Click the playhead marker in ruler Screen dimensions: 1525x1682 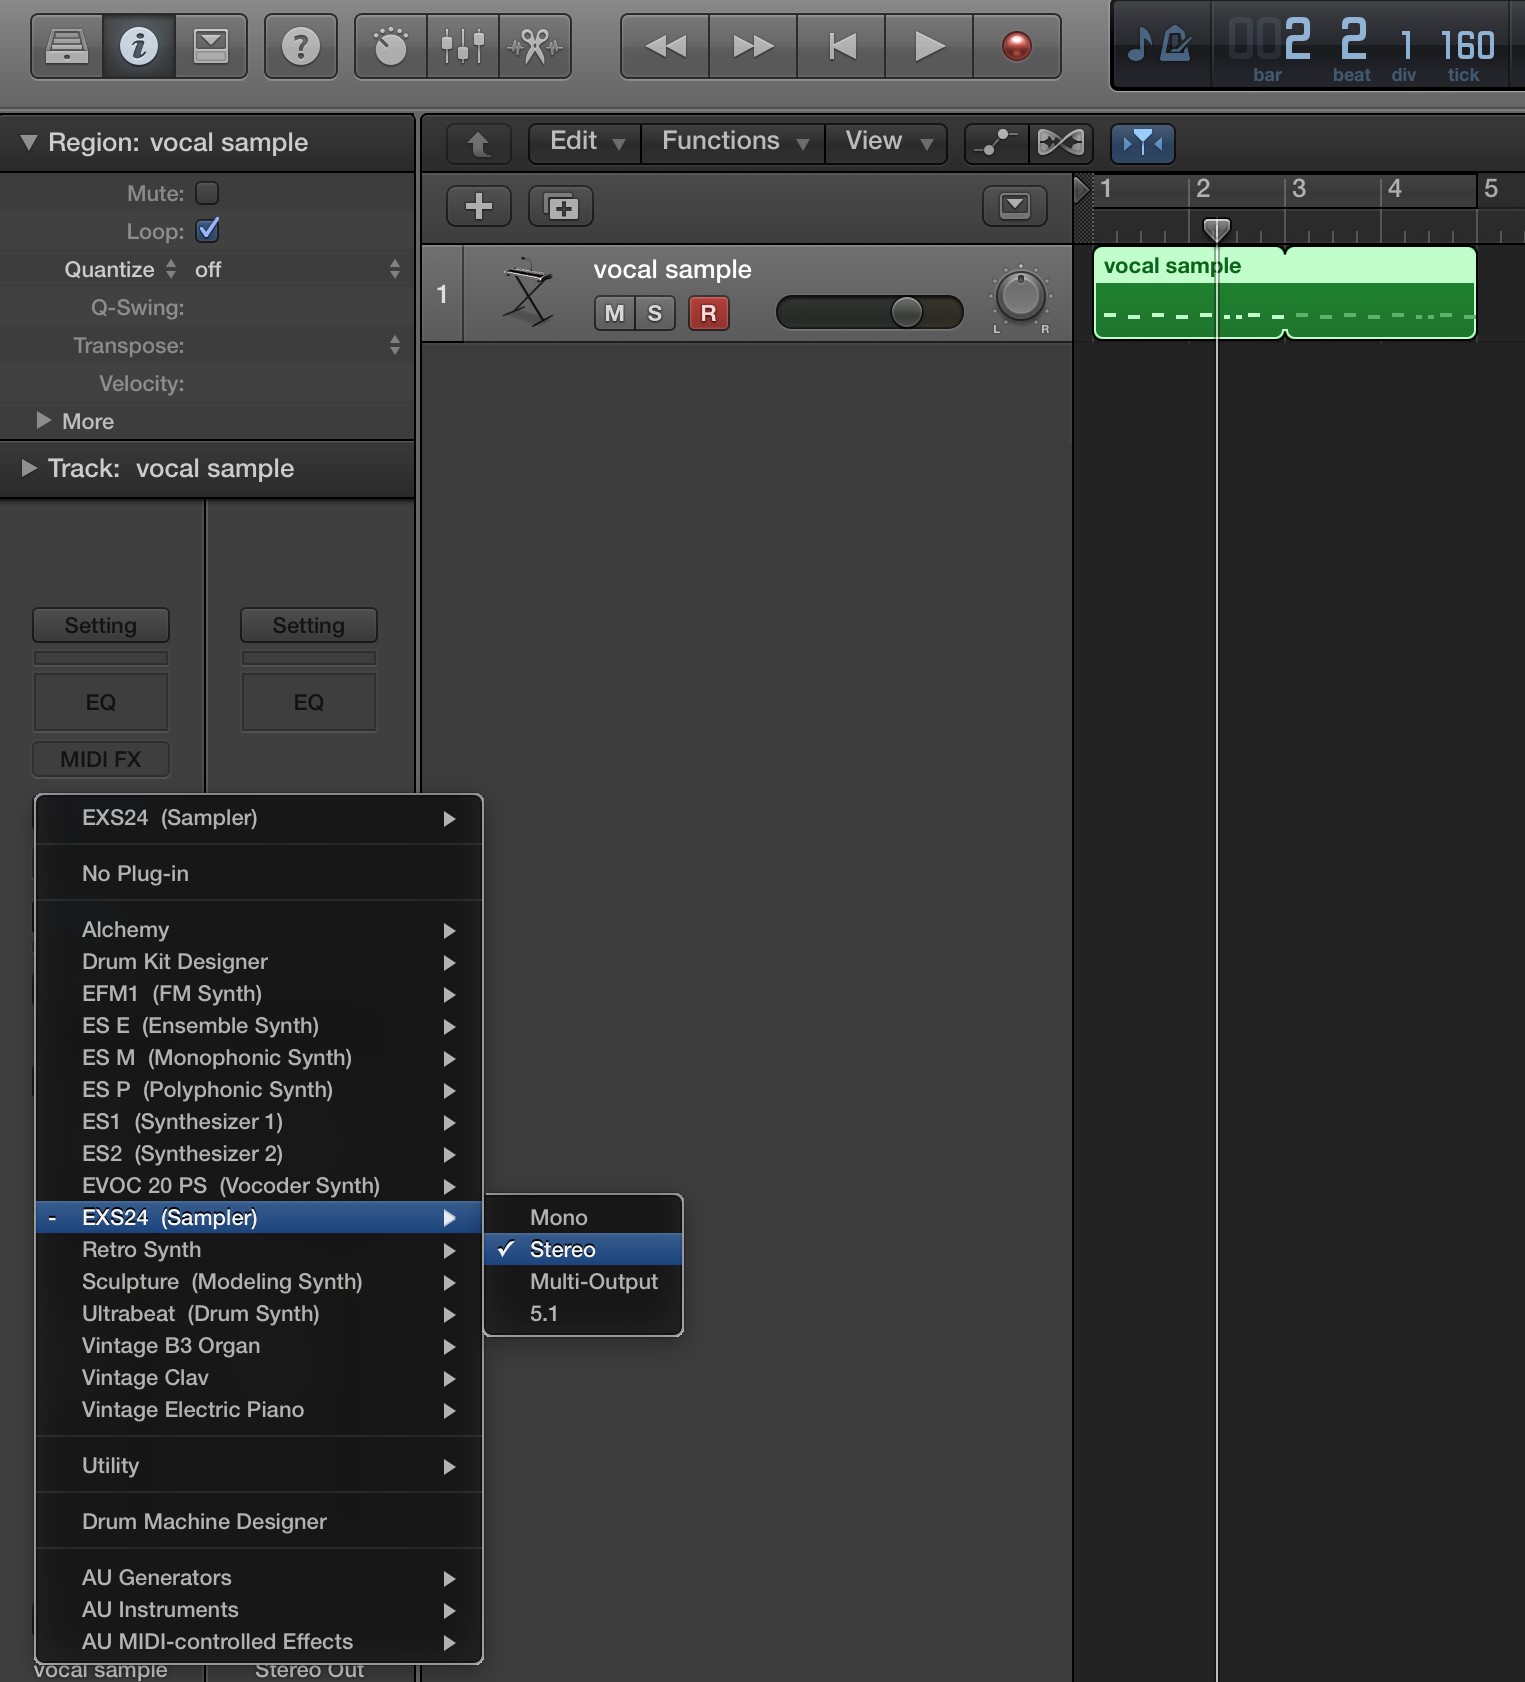click(x=1216, y=229)
